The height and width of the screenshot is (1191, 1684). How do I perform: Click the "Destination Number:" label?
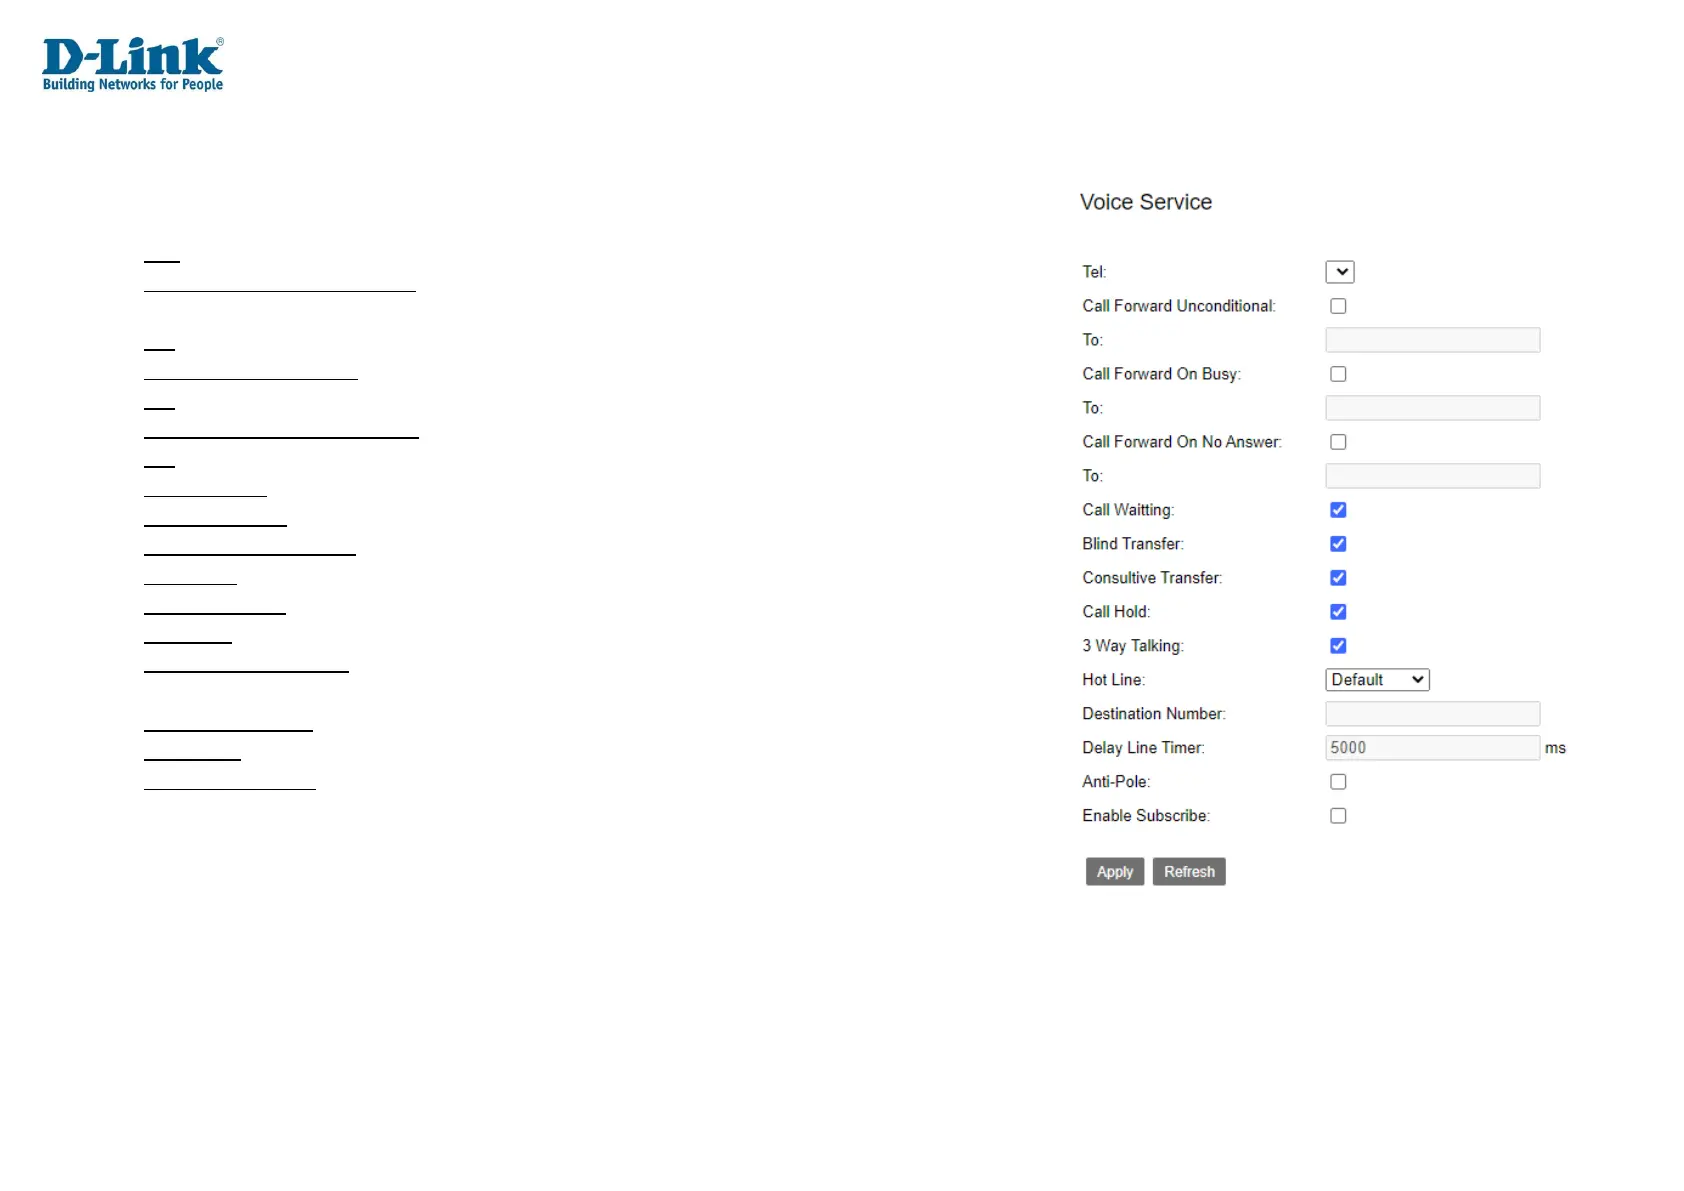coord(1154,714)
